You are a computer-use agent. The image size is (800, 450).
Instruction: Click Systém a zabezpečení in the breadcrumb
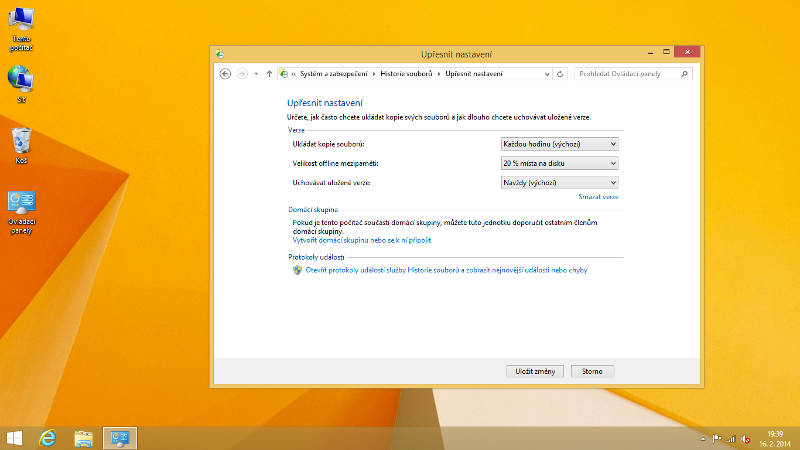tap(334, 74)
